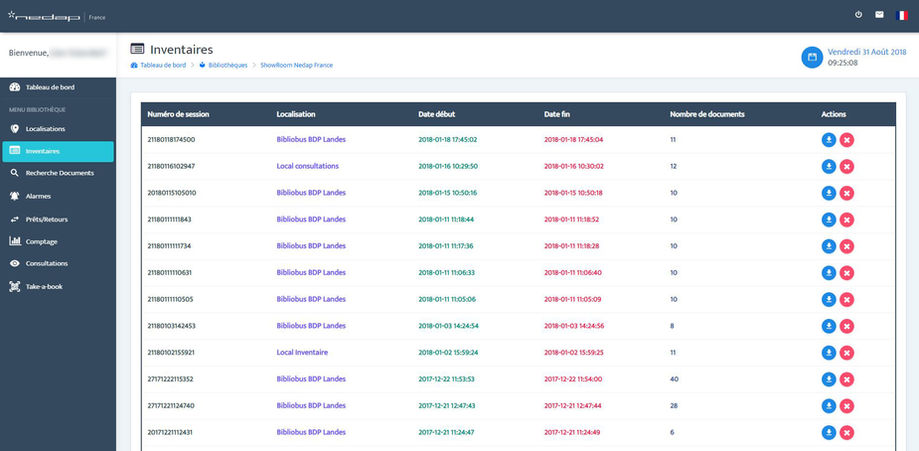Click Date fin column header
919x451 pixels.
[557, 114]
